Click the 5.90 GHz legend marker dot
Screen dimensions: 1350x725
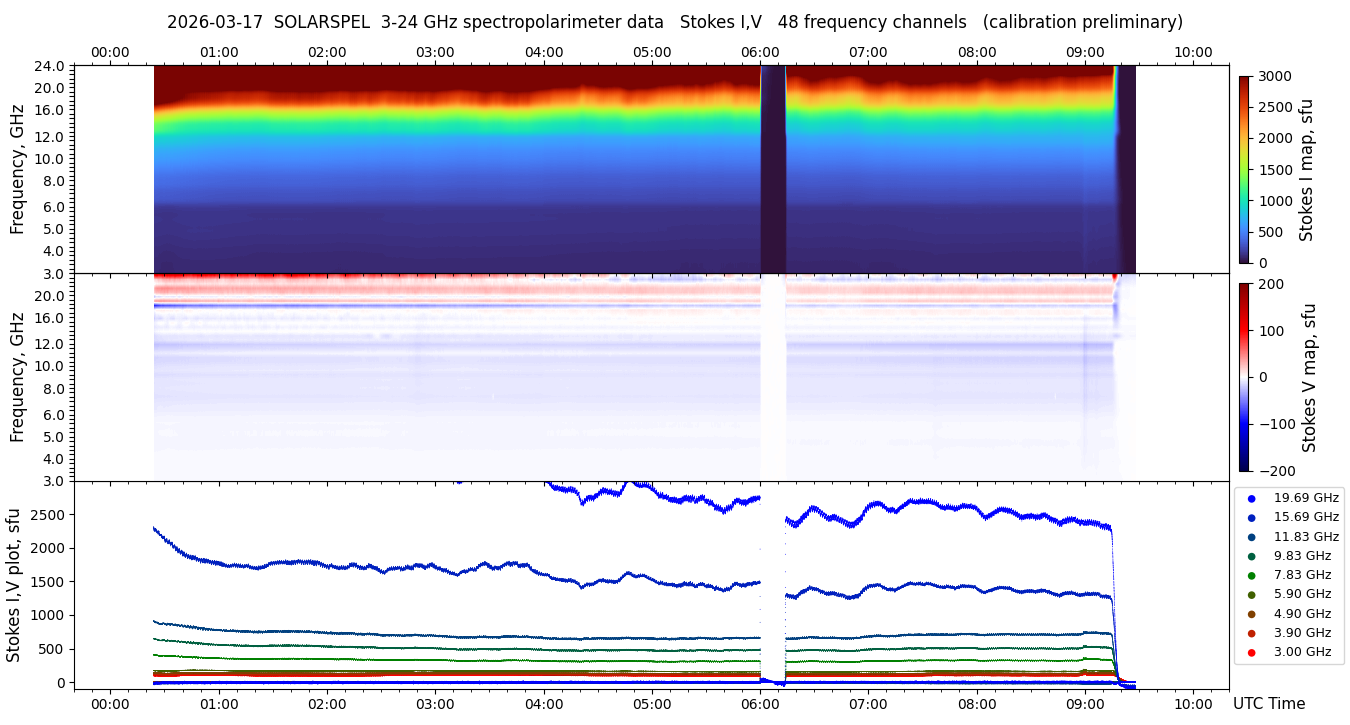tap(1251, 595)
